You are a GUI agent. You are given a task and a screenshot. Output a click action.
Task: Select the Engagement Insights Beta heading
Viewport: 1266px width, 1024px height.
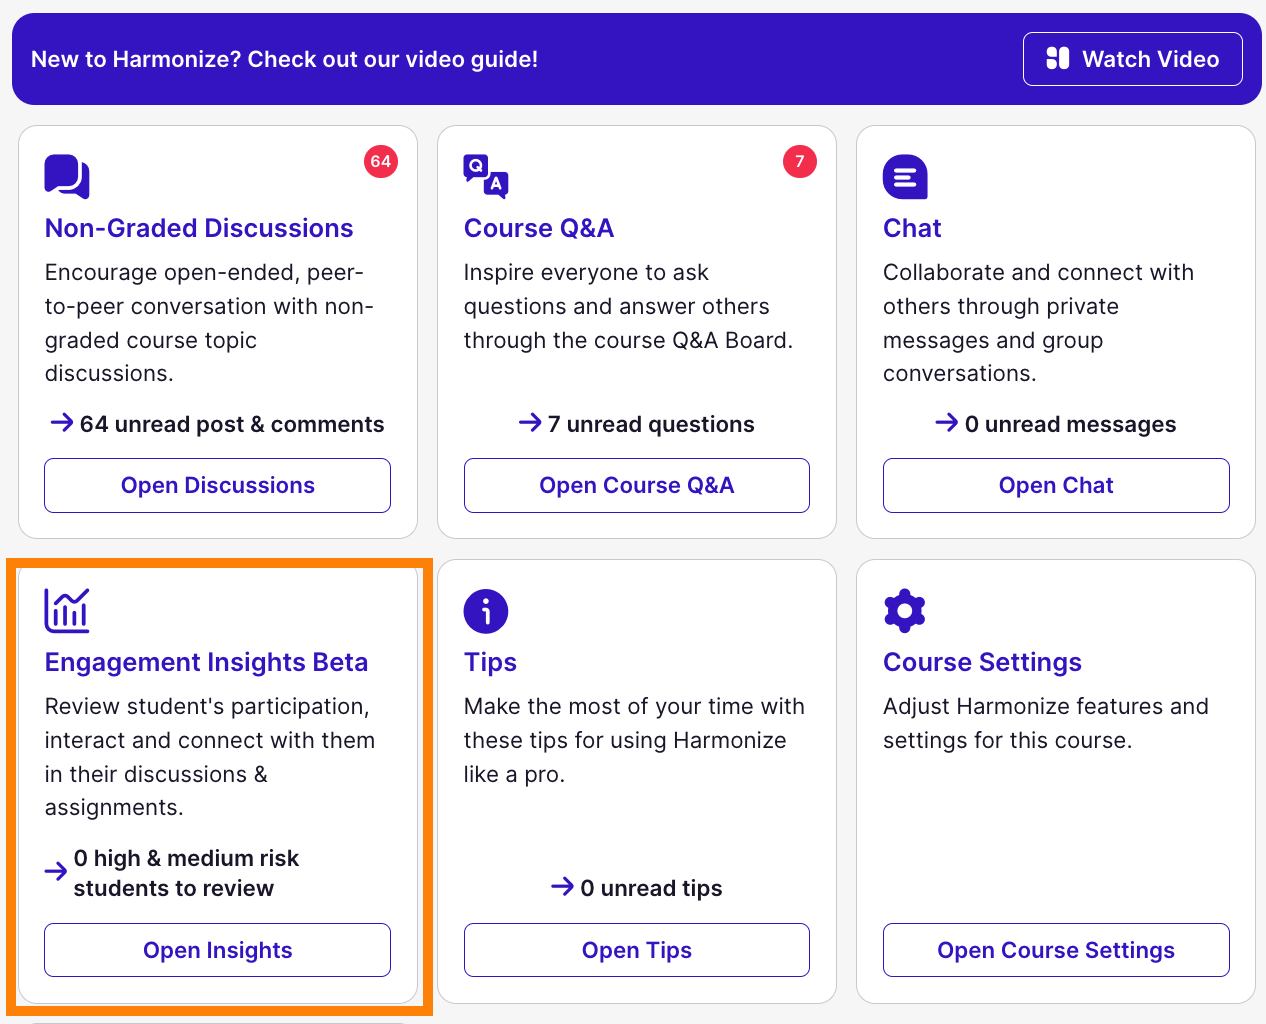pos(206,662)
